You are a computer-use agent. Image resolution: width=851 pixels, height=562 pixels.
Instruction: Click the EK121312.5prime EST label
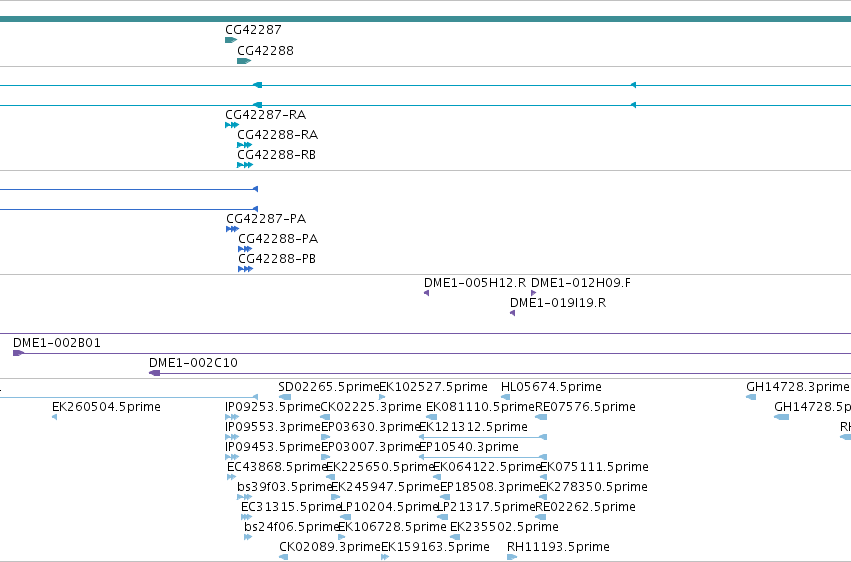point(473,427)
